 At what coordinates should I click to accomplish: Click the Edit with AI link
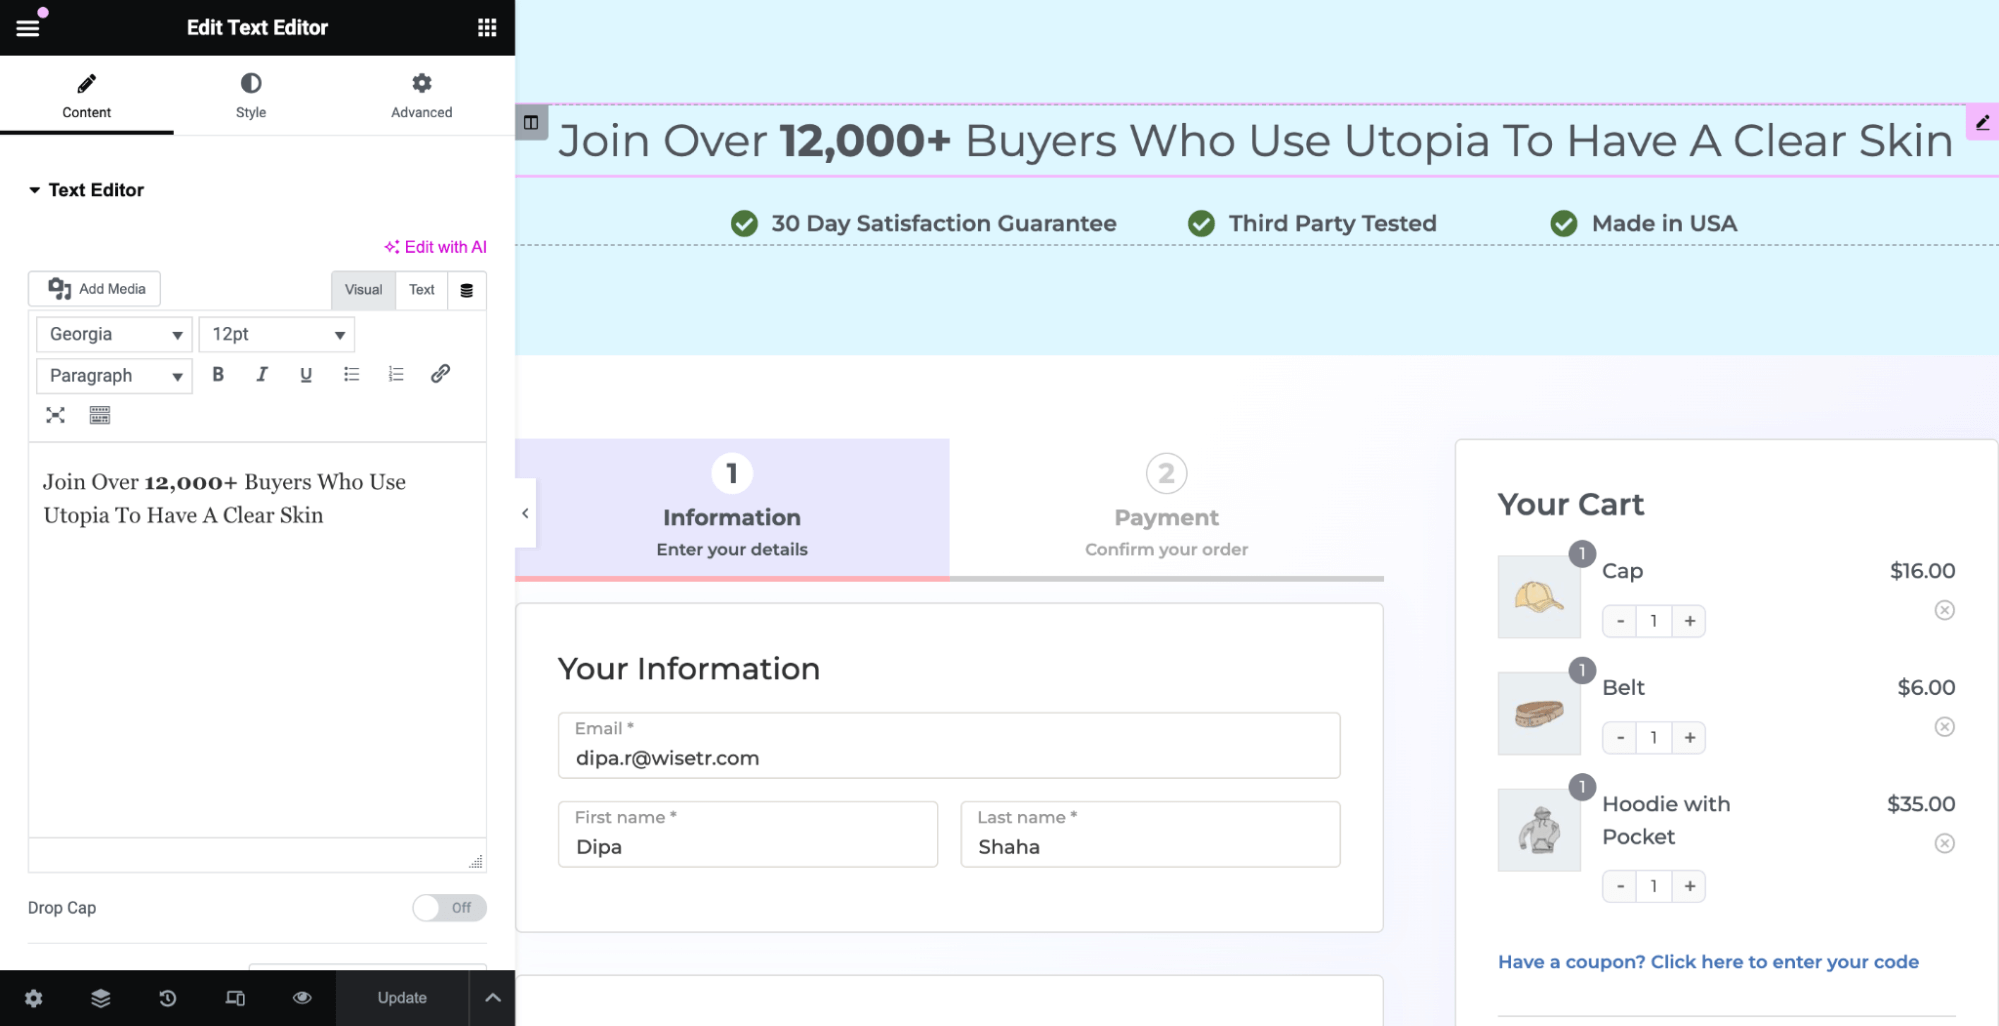[436, 247]
